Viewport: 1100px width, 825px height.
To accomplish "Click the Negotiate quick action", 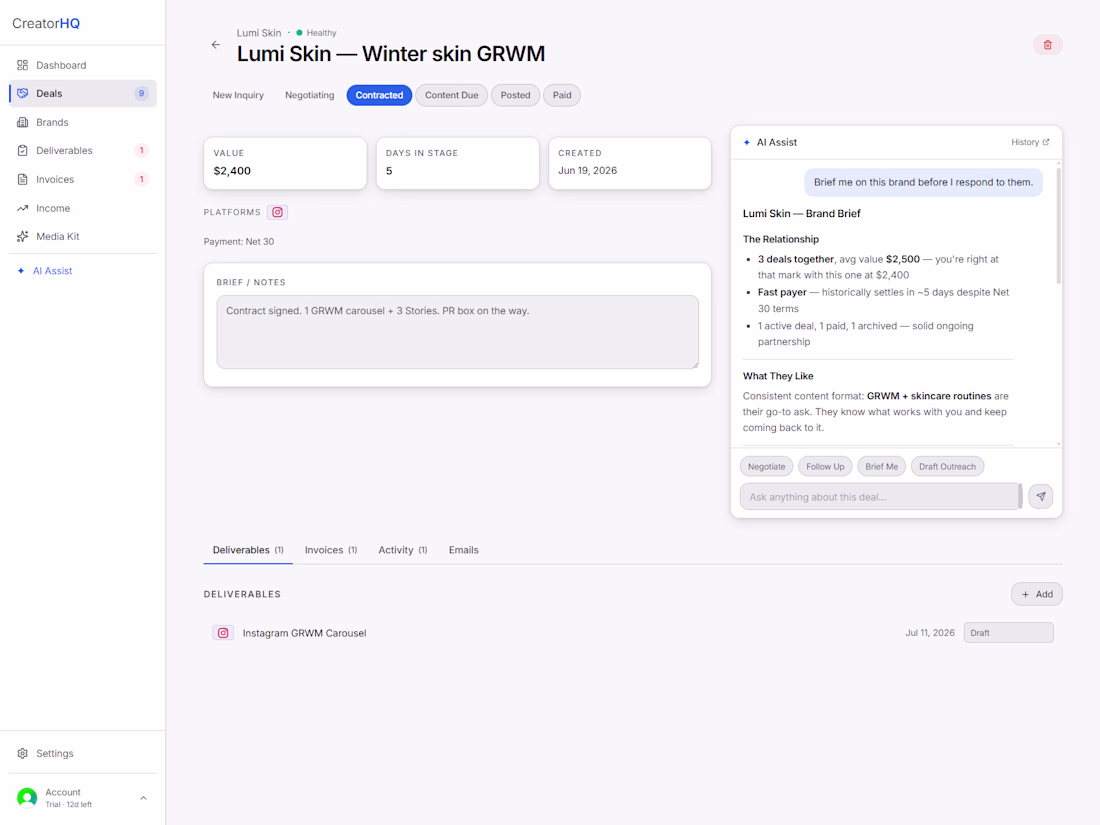I will (x=767, y=467).
